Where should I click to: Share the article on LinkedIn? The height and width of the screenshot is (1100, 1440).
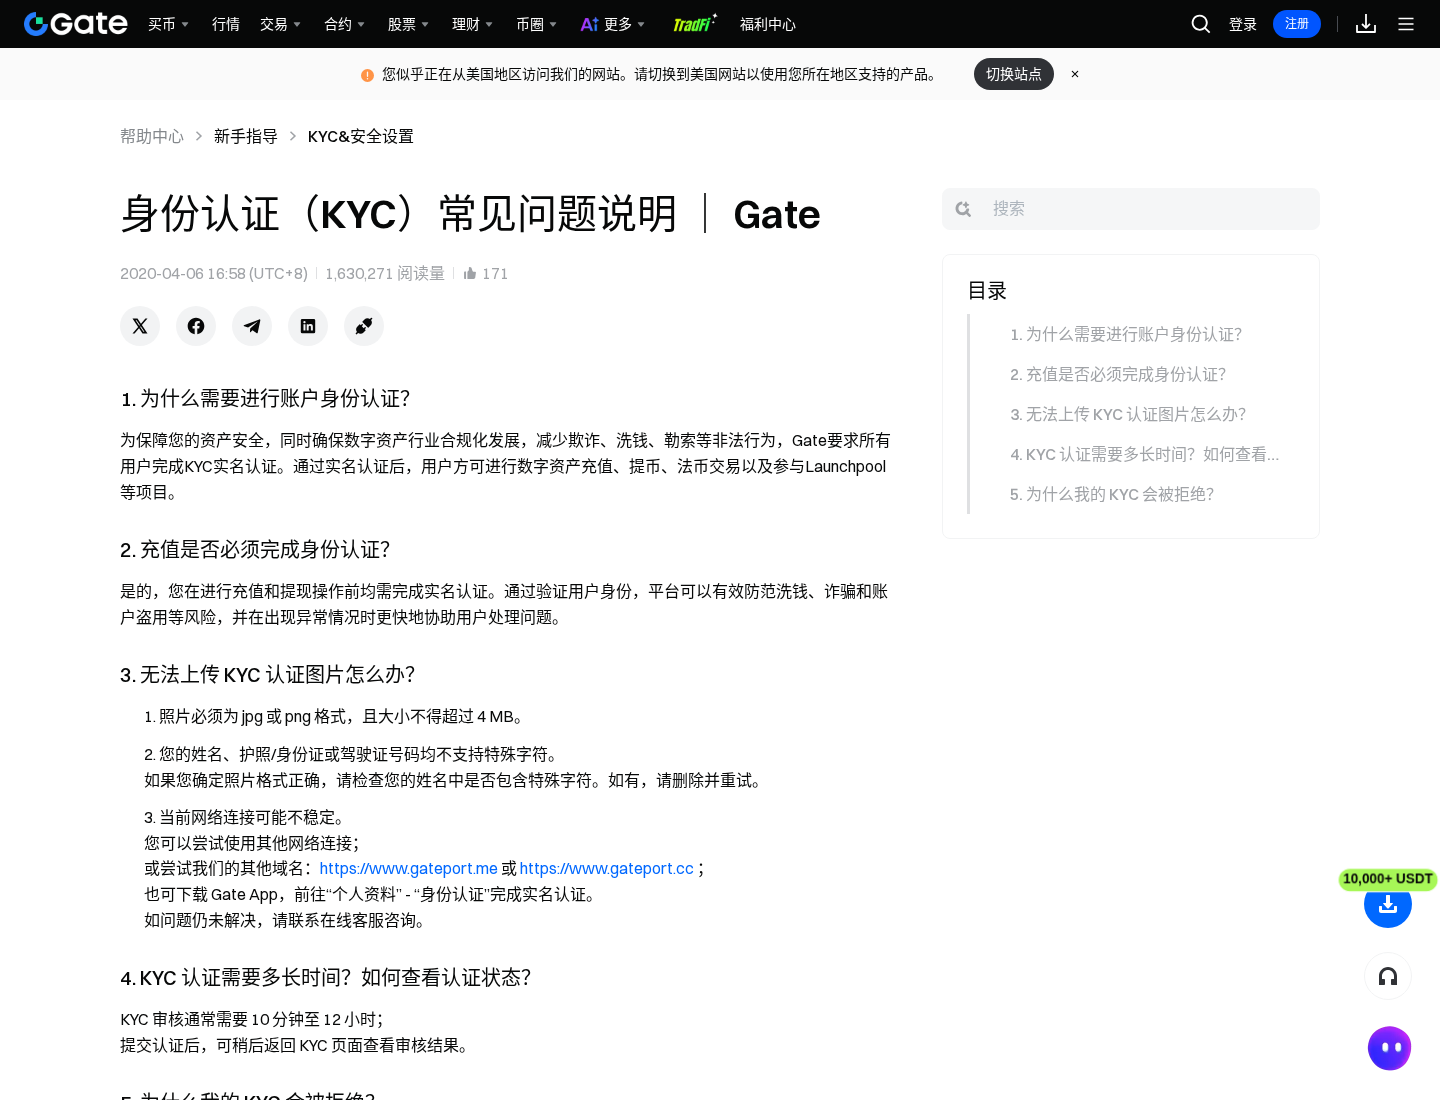pos(308,326)
